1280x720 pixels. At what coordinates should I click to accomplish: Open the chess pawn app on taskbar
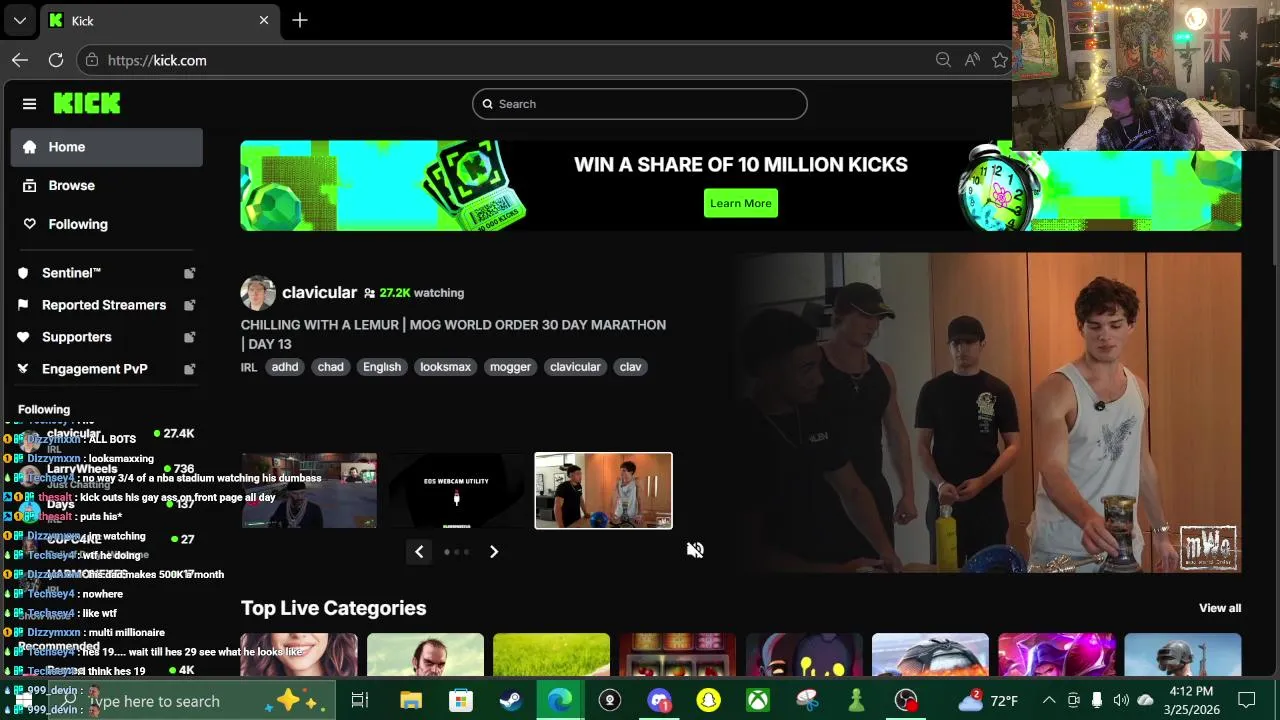click(856, 701)
